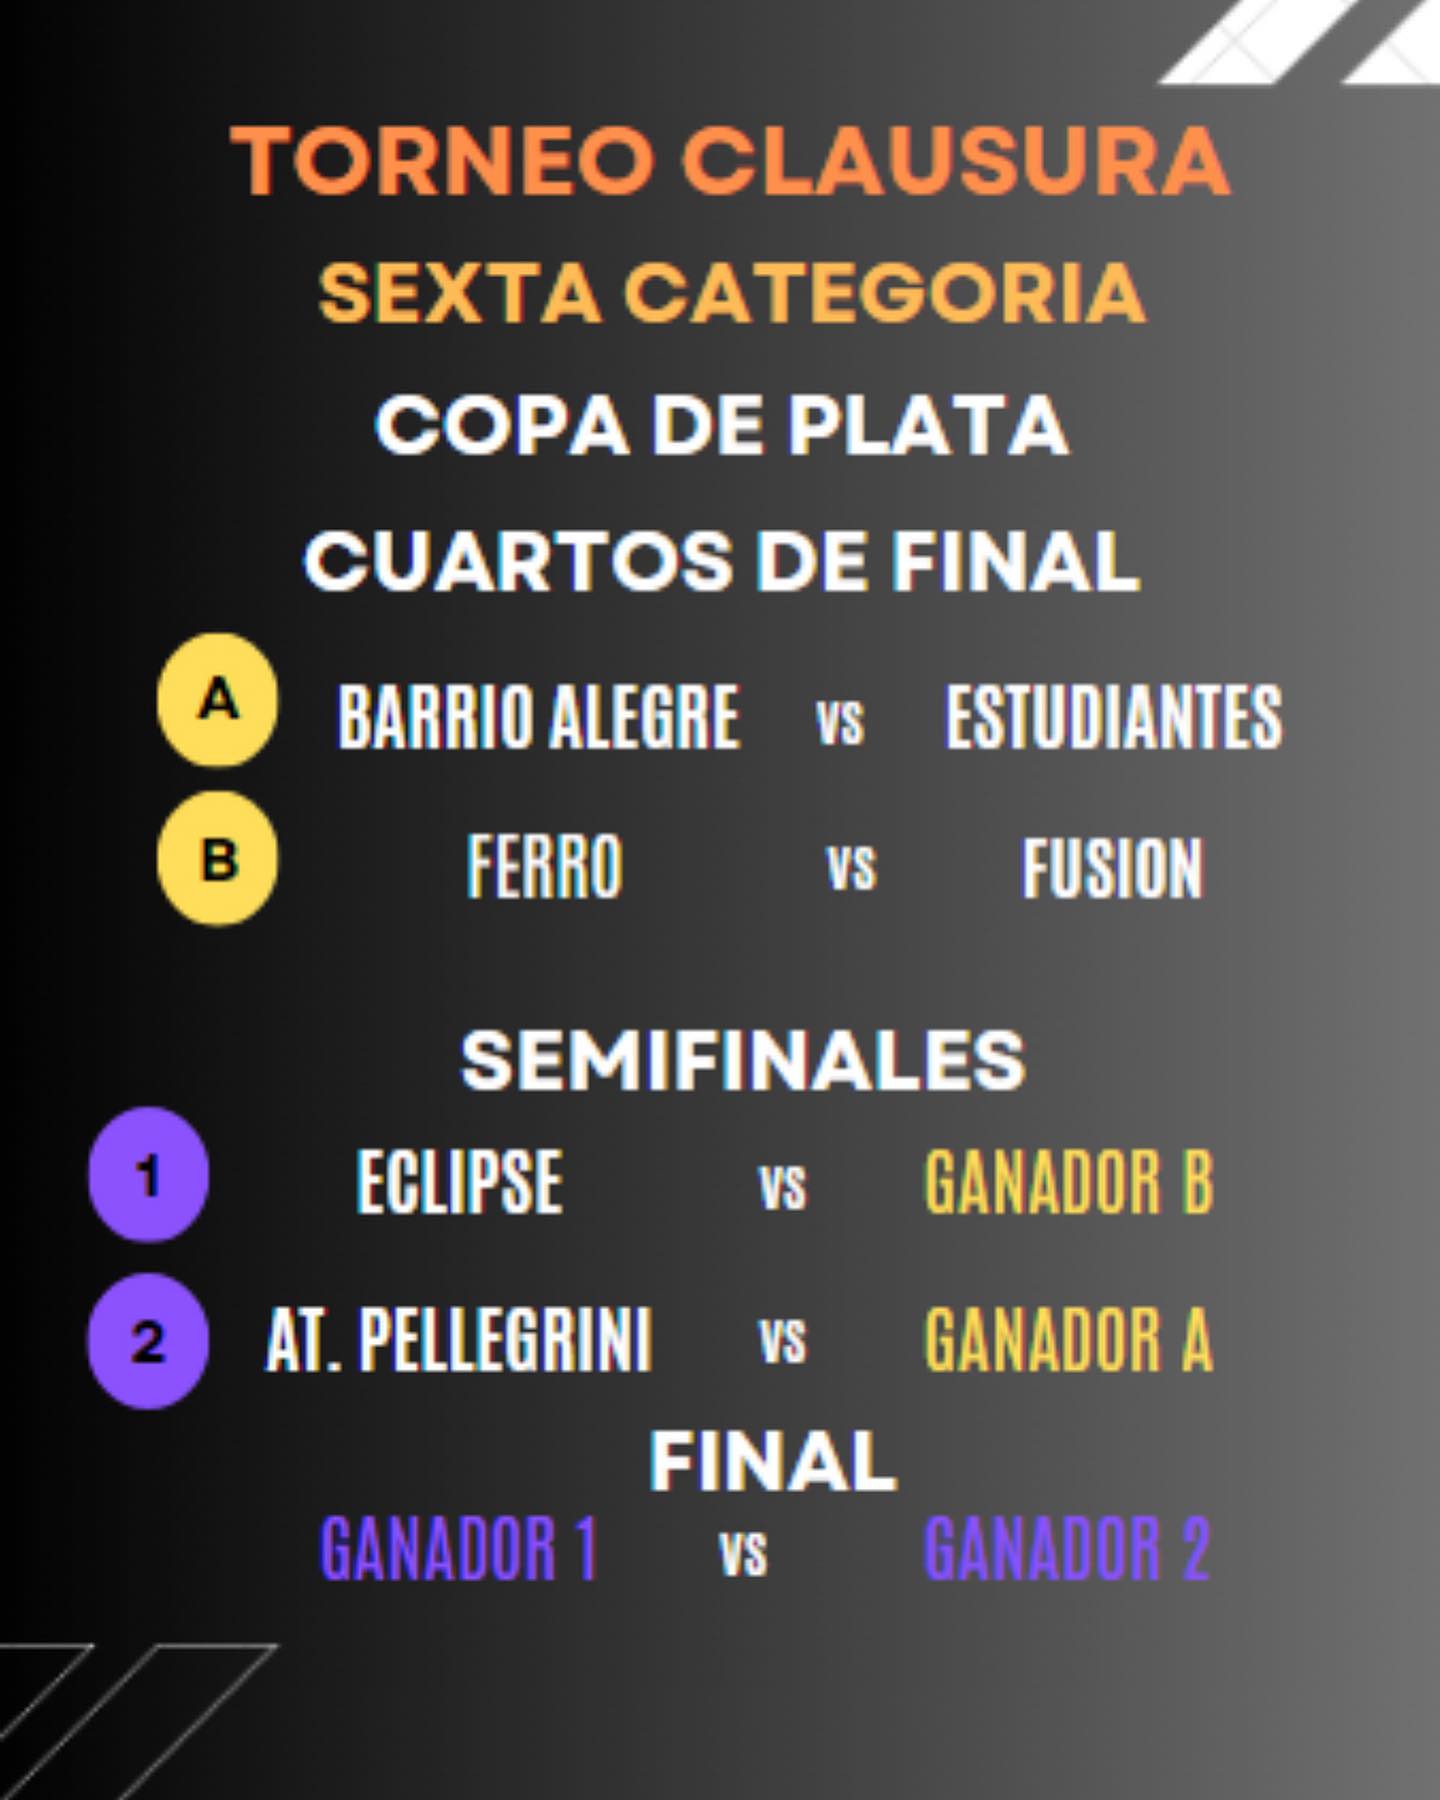Select the purple semifinal 2 badge

149,1341
